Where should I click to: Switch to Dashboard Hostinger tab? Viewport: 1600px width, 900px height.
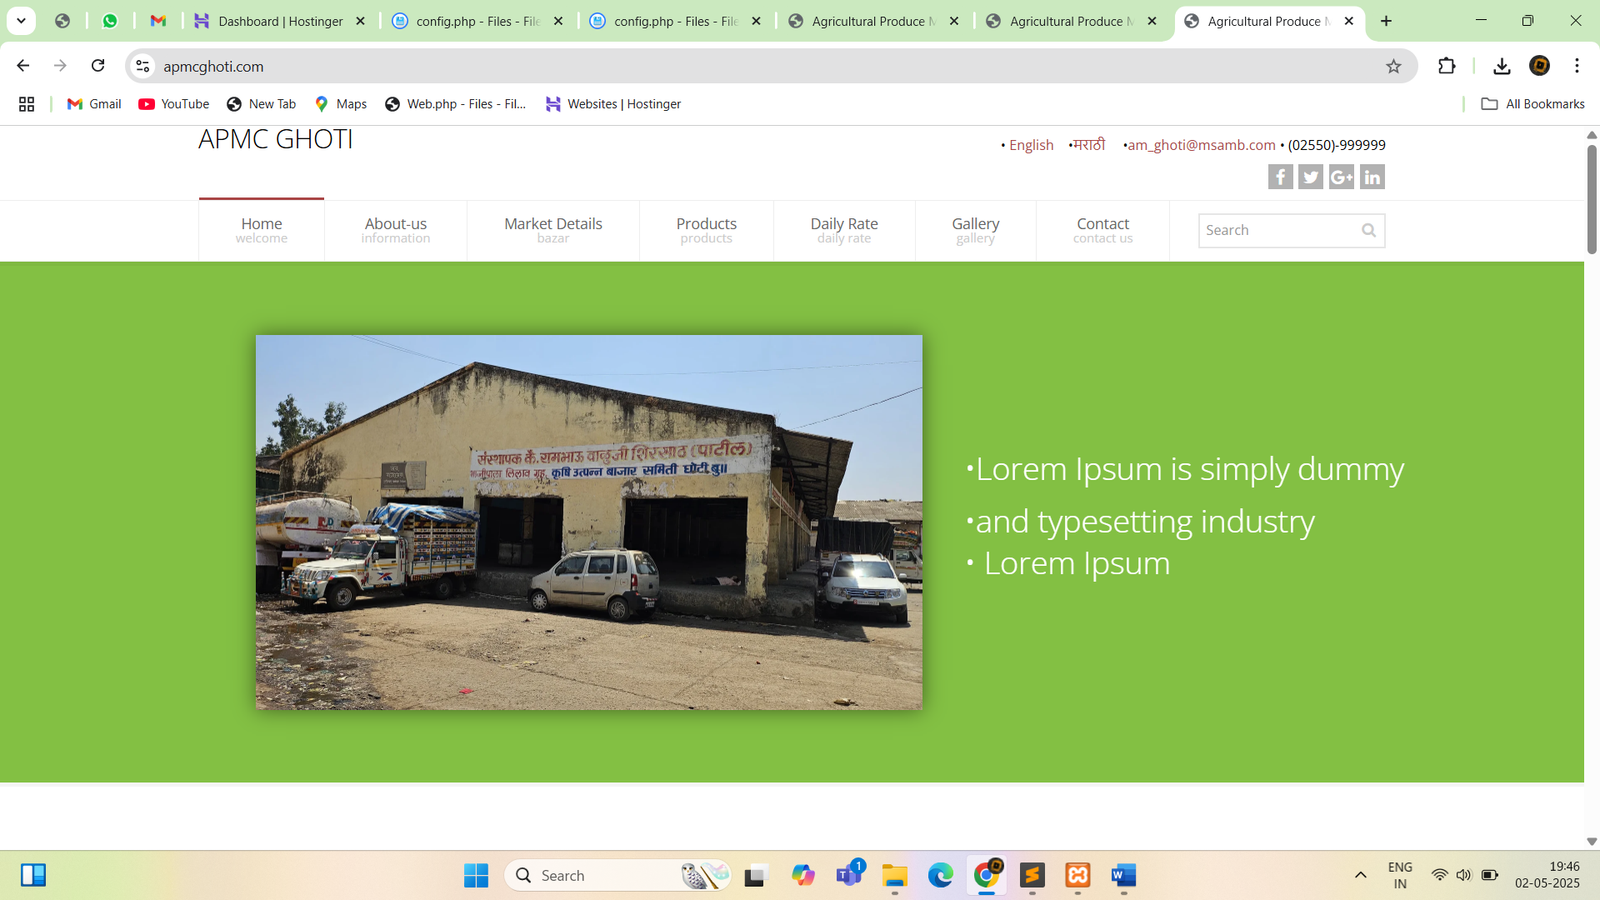click(280, 21)
